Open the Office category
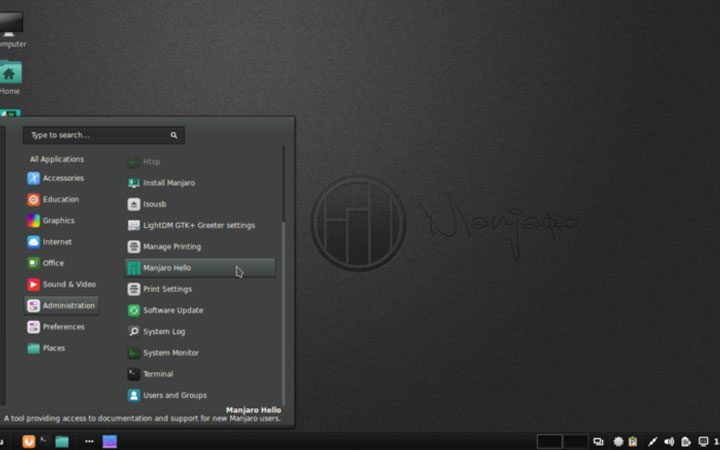This screenshot has width=720, height=450. click(x=46, y=263)
